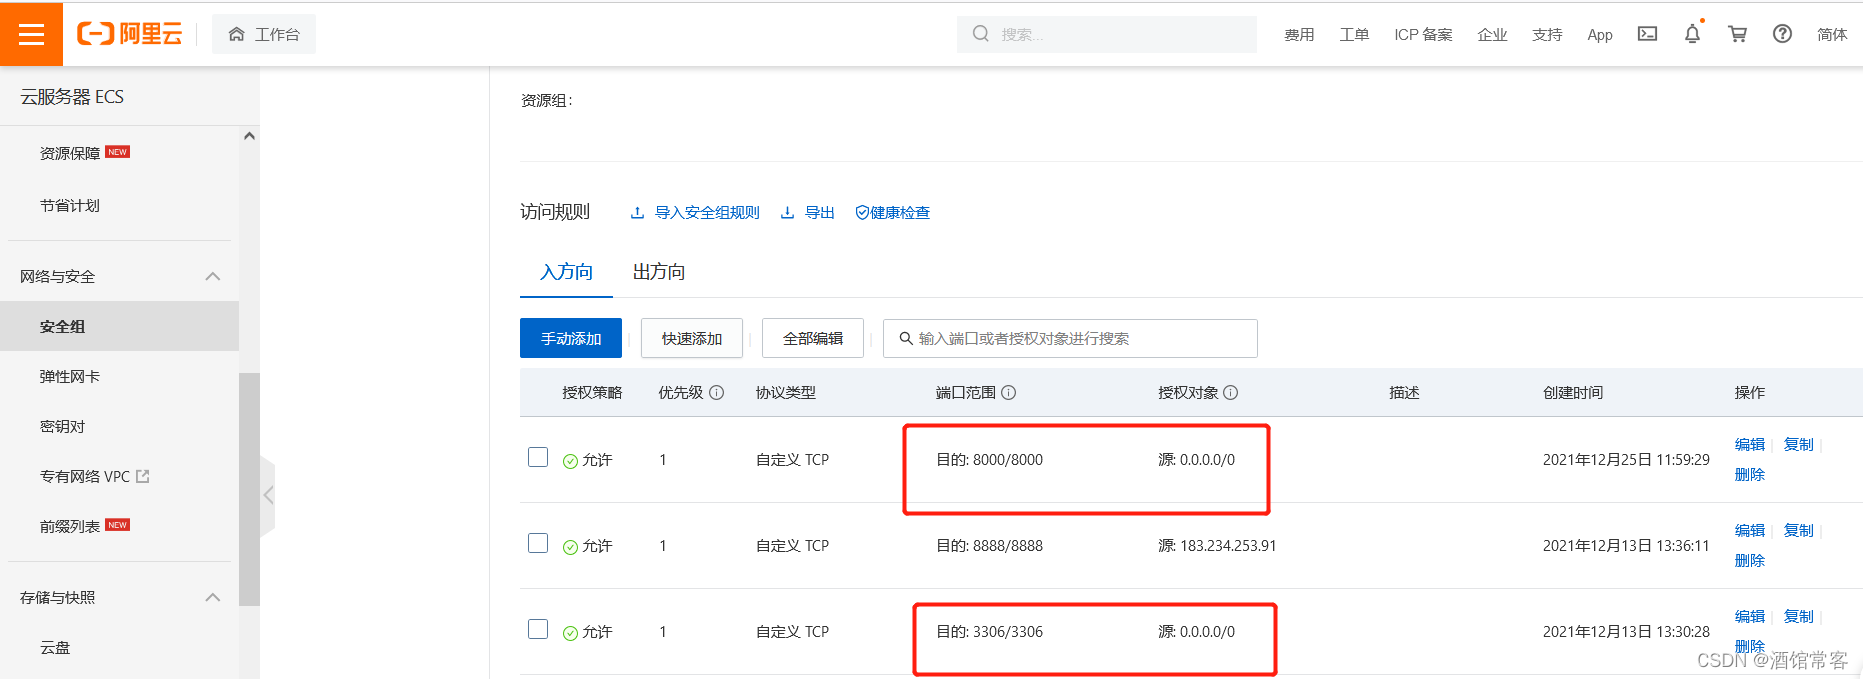Click search icon in rule filter box
Screen dimensions: 1863x679
[x=906, y=338]
